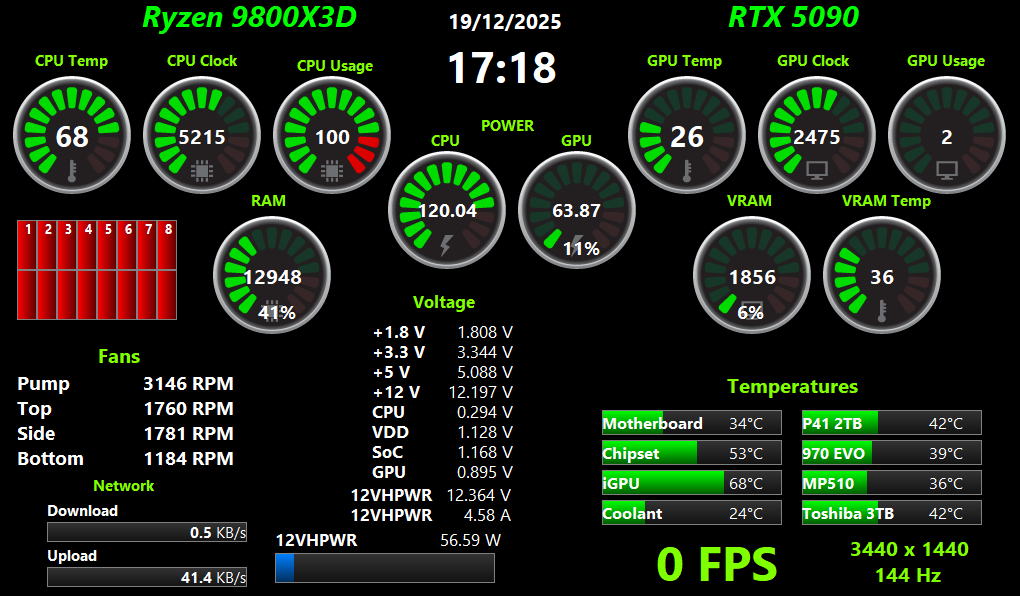The height and width of the screenshot is (596, 1020).
Task: Click the VRAM Temp reading 36
Action: click(x=882, y=277)
